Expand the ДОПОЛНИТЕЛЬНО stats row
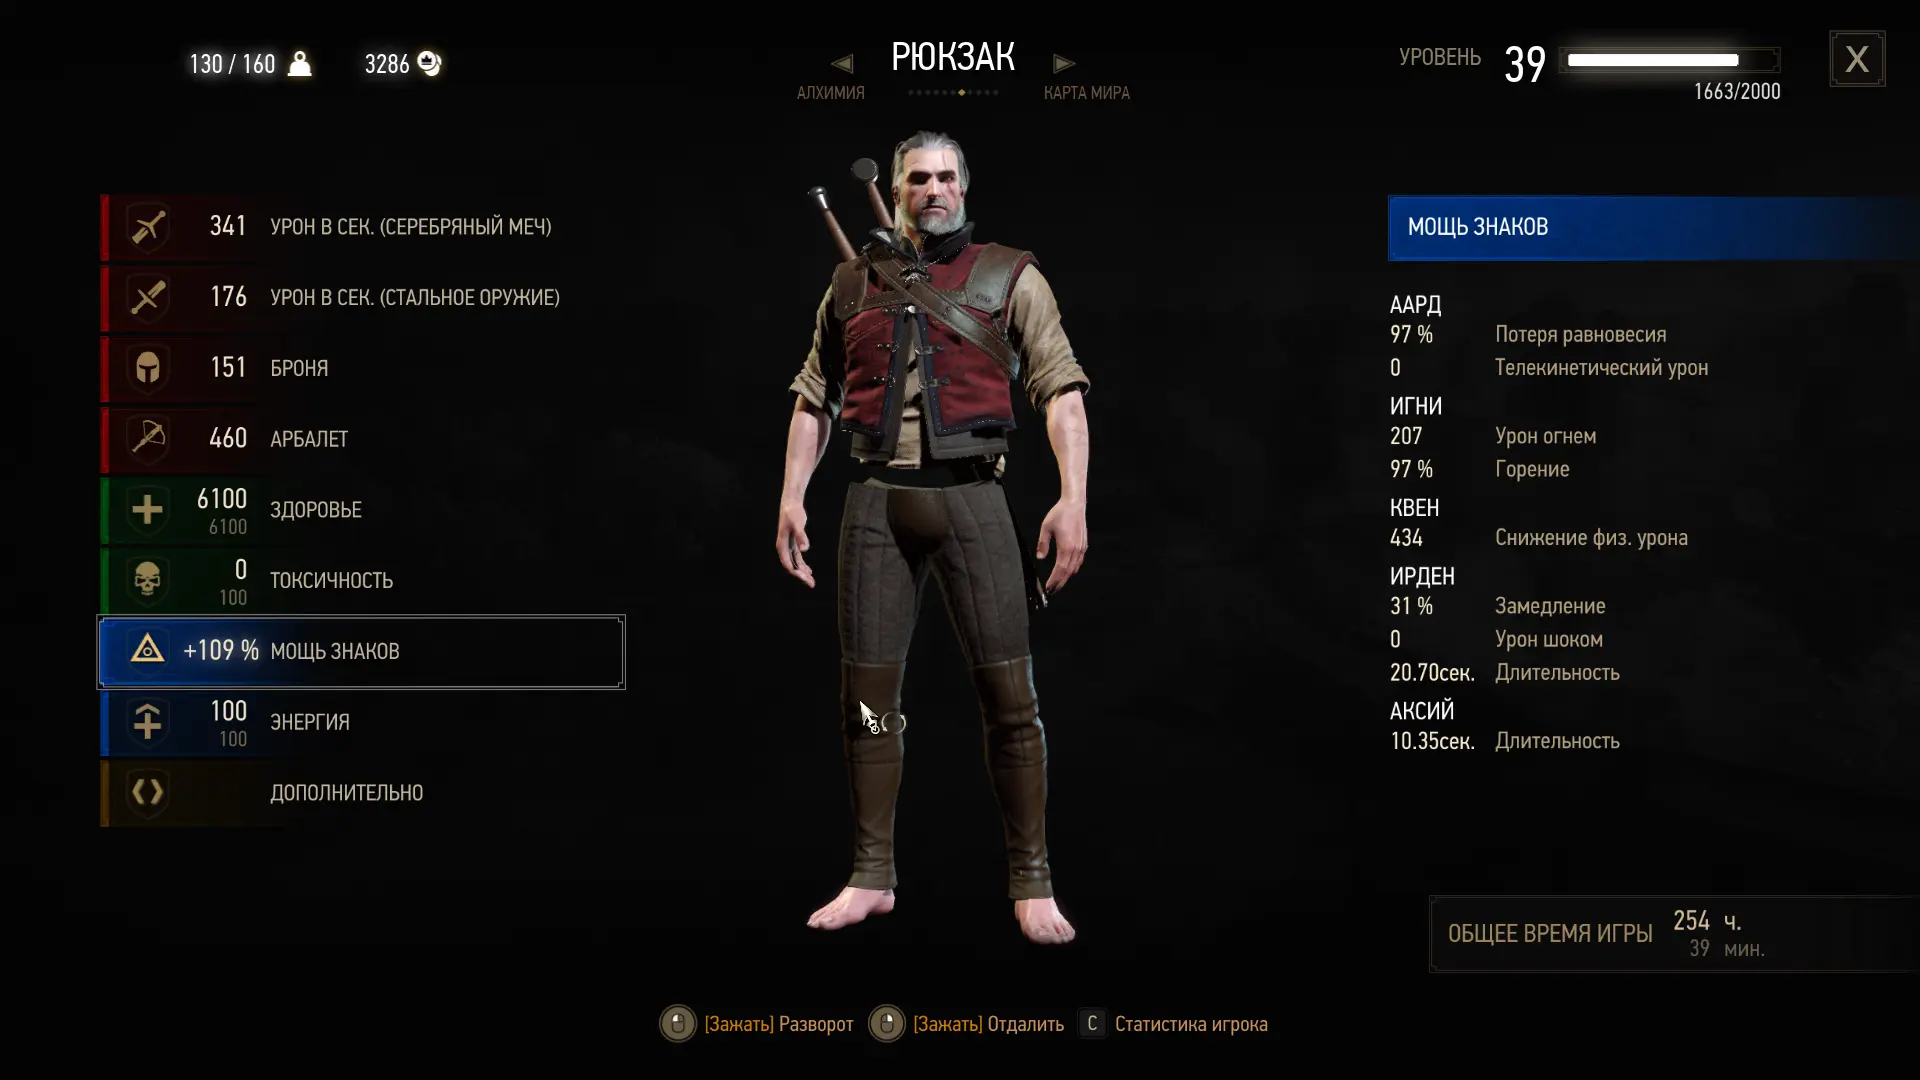The width and height of the screenshot is (1920, 1080). click(x=362, y=793)
